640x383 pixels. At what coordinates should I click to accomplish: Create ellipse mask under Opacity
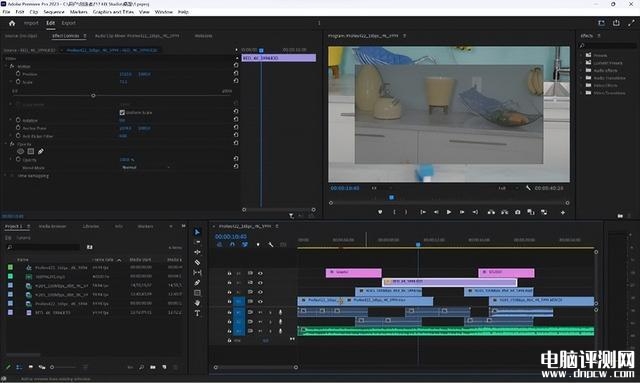20,151
